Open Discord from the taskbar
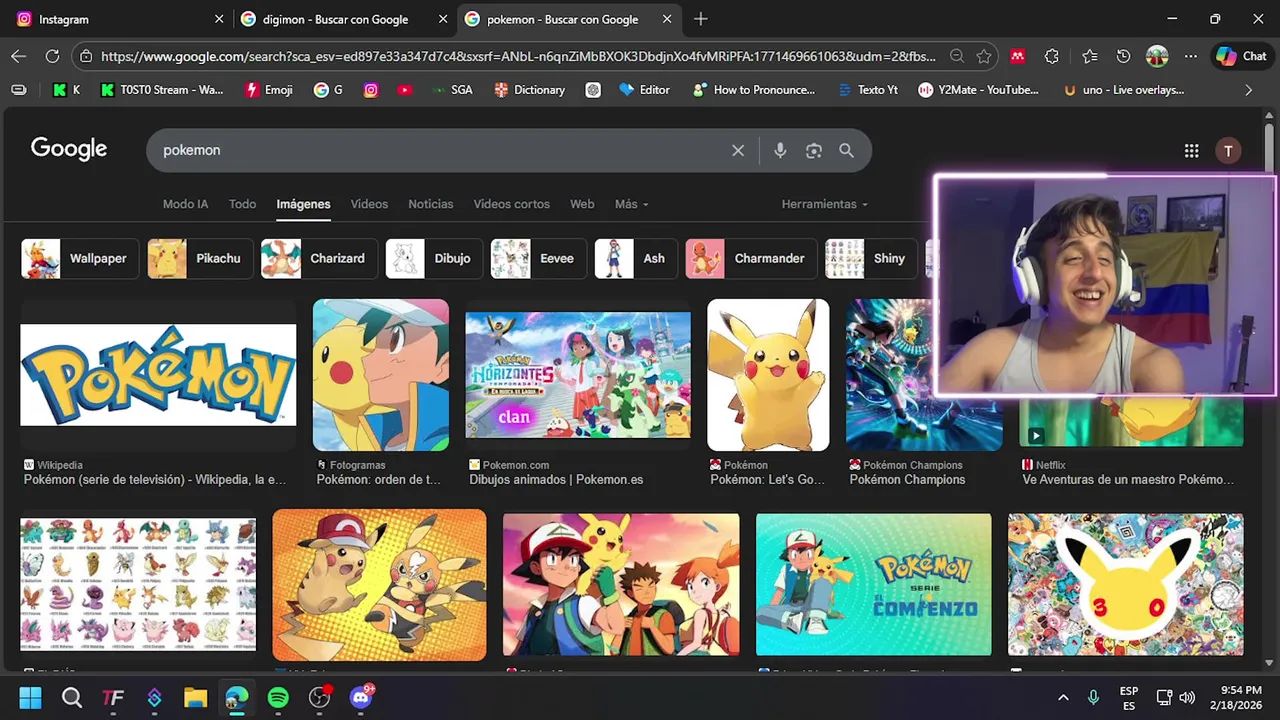 [x=361, y=697]
